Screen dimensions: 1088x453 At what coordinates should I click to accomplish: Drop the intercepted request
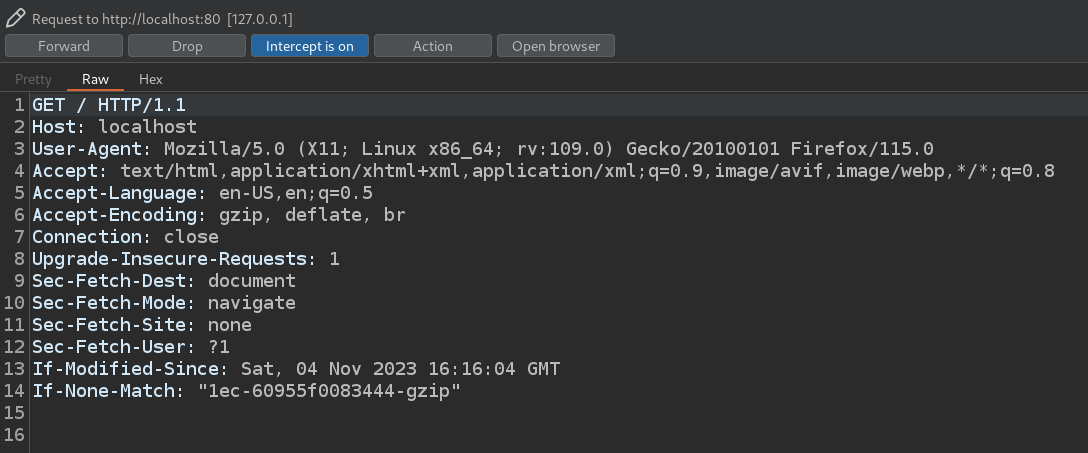pos(187,46)
